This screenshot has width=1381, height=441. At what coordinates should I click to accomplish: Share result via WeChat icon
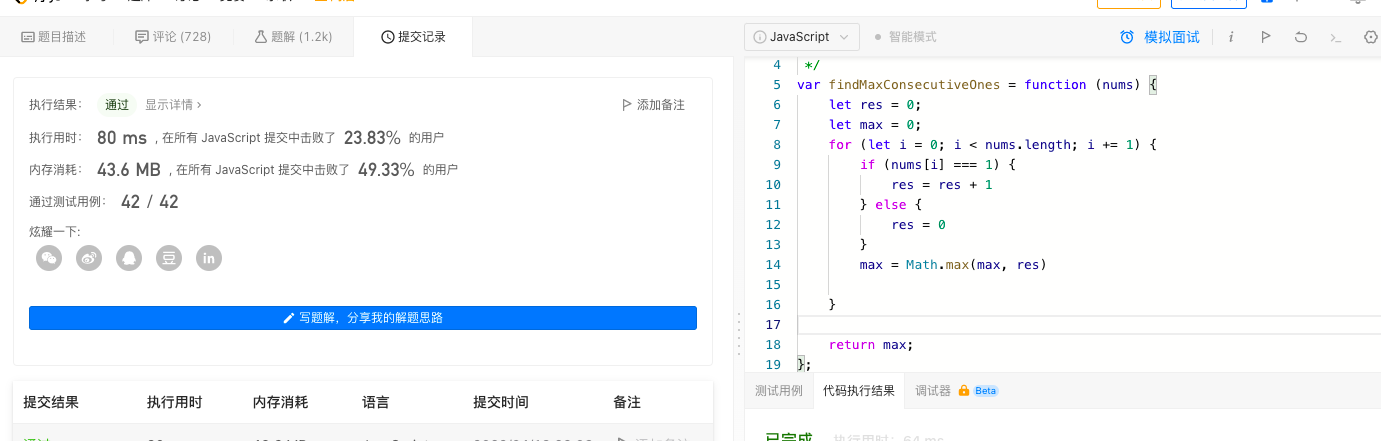point(49,258)
